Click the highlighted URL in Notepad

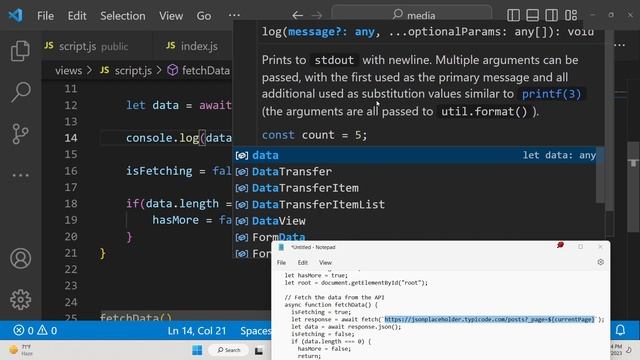coord(489,319)
